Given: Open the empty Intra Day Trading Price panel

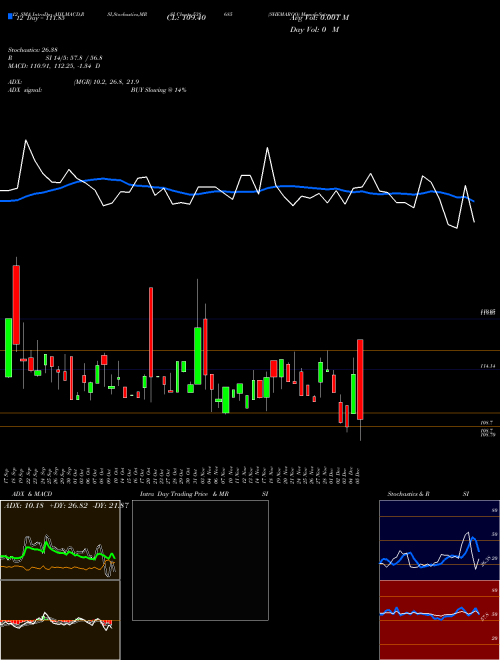Looking at the screenshot, I should point(200,560).
